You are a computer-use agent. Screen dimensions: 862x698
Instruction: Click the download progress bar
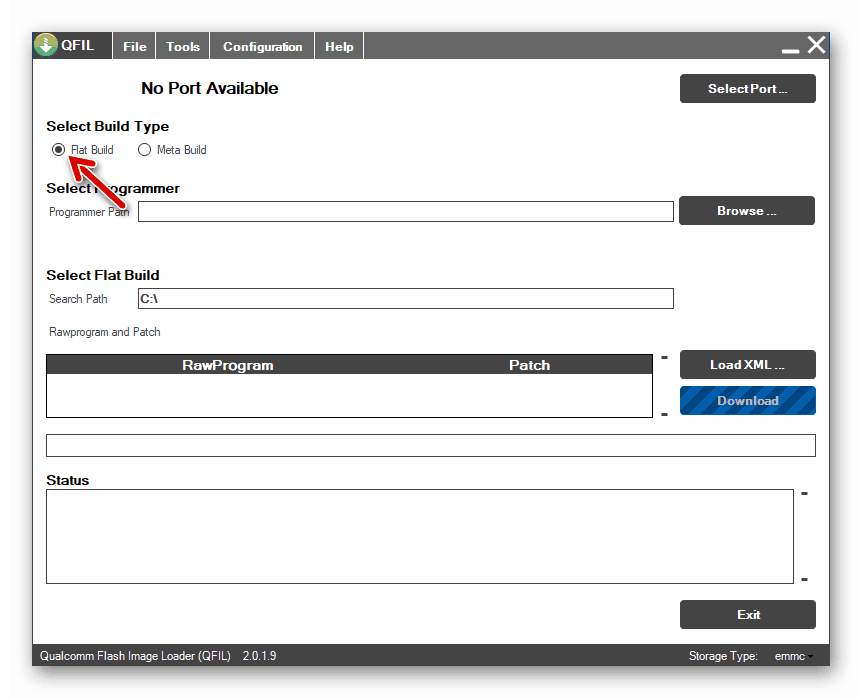click(431, 445)
